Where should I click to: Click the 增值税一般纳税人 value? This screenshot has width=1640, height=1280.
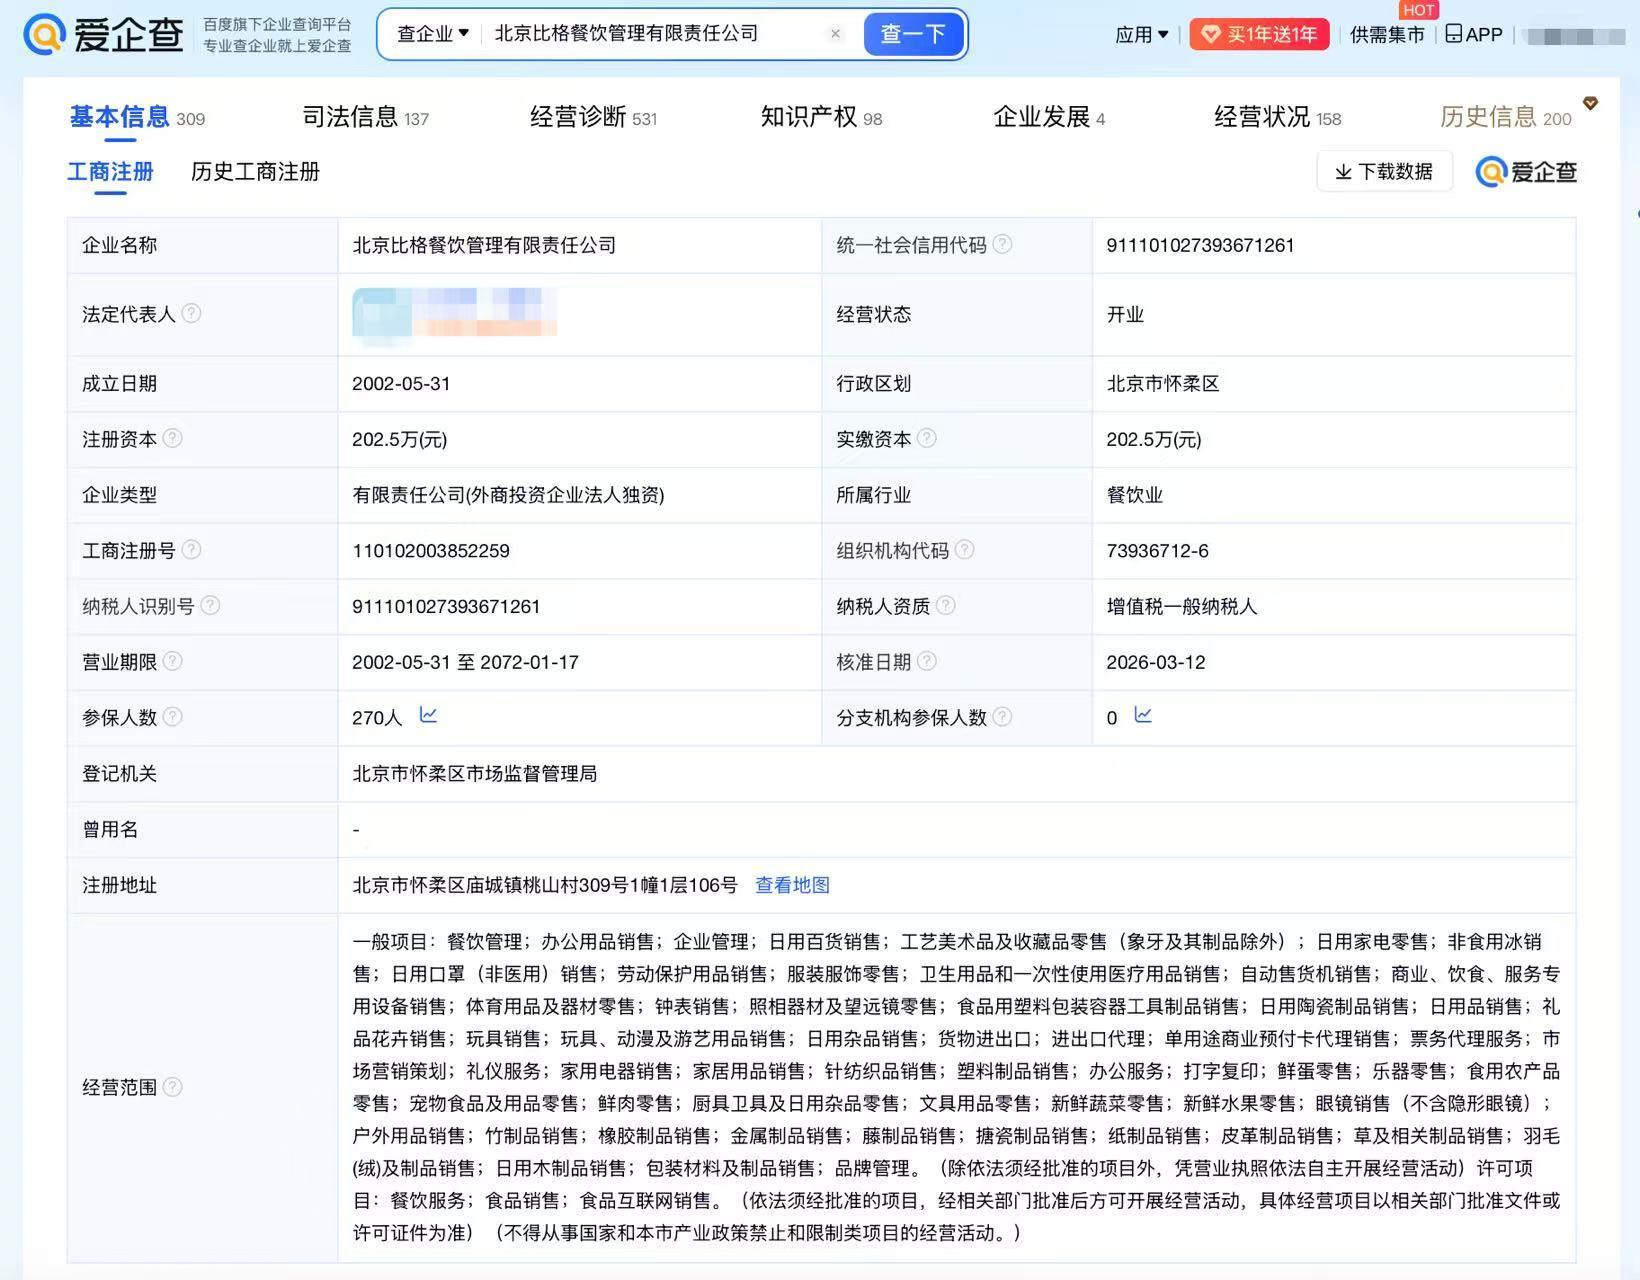(1182, 607)
